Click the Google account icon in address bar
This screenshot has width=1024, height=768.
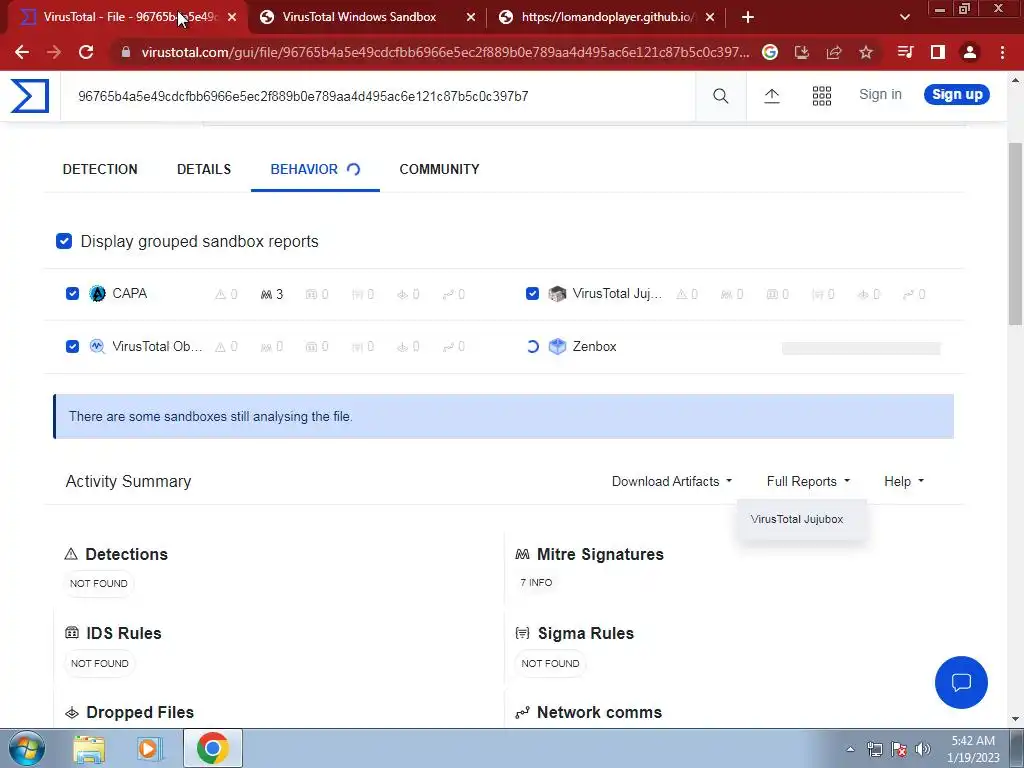pyautogui.click(x=770, y=52)
